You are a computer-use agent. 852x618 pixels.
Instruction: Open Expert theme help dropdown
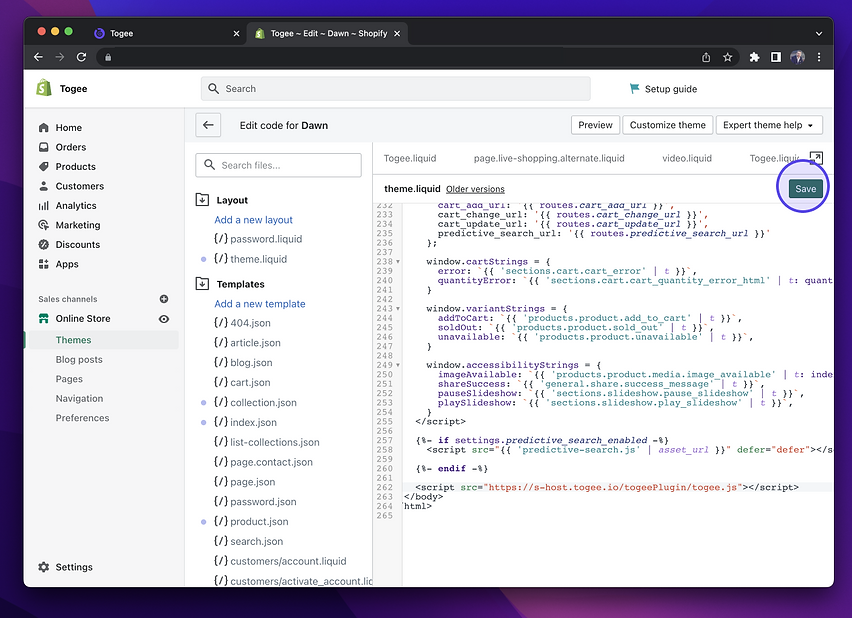(x=769, y=126)
